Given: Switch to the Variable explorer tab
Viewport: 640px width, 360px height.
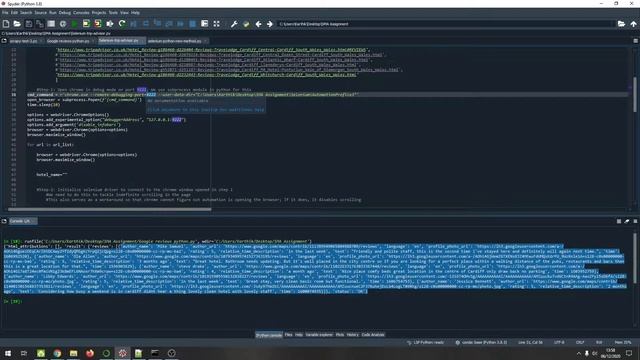Looking at the screenshot, I should (x=320, y=335).
